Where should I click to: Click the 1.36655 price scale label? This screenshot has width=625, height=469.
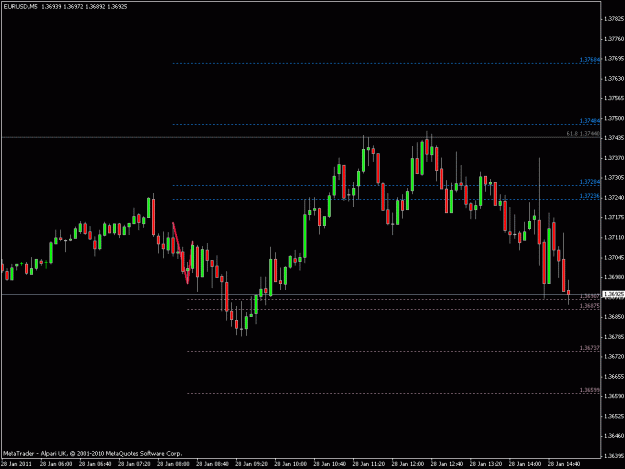[614, 377]
